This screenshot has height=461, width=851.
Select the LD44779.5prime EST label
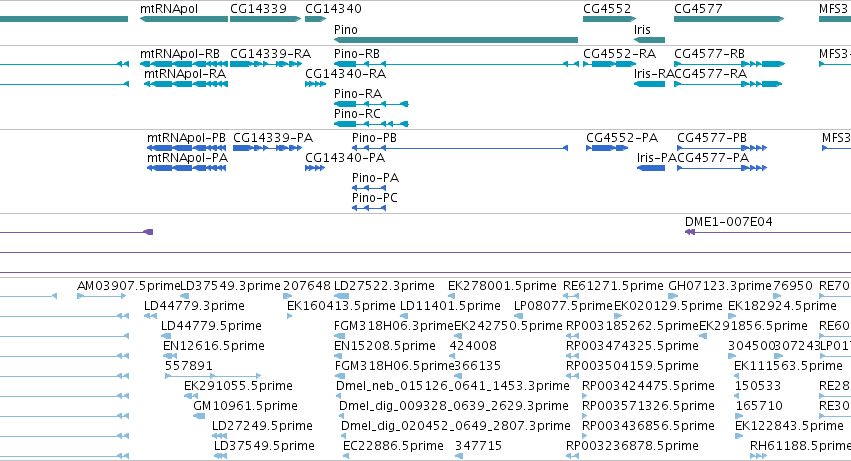click(211, 326)
